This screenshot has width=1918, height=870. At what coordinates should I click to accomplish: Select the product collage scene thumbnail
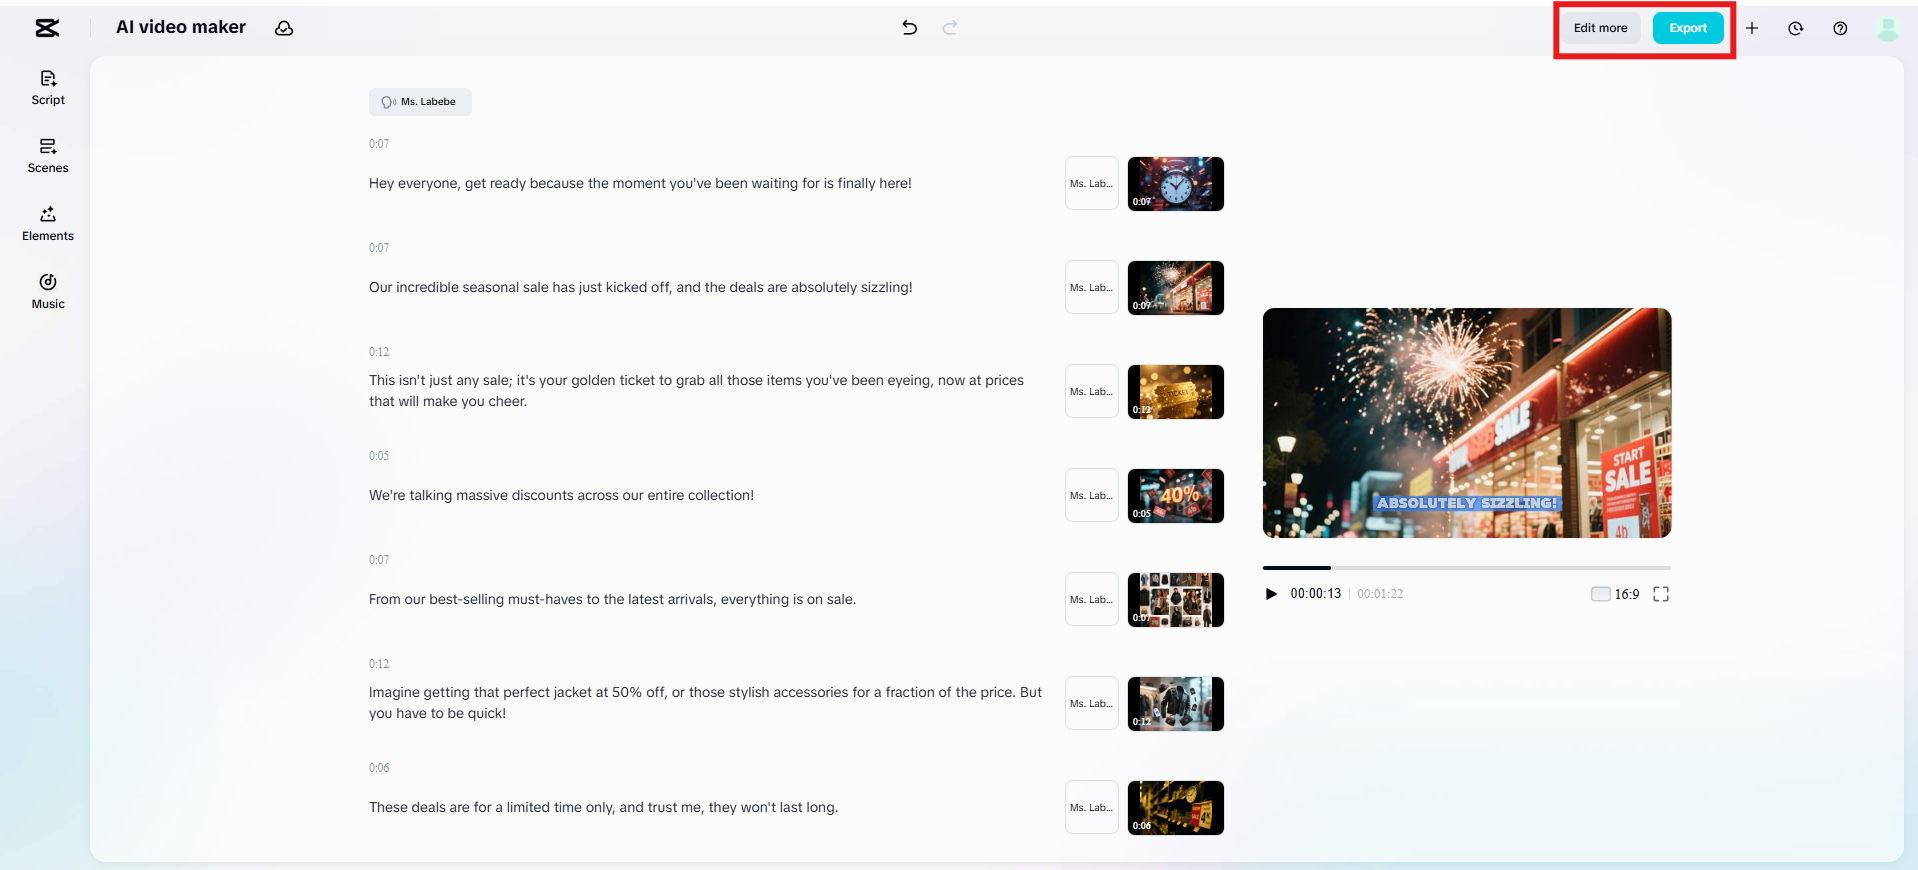pyautogui.click(x=1176, y=600)
